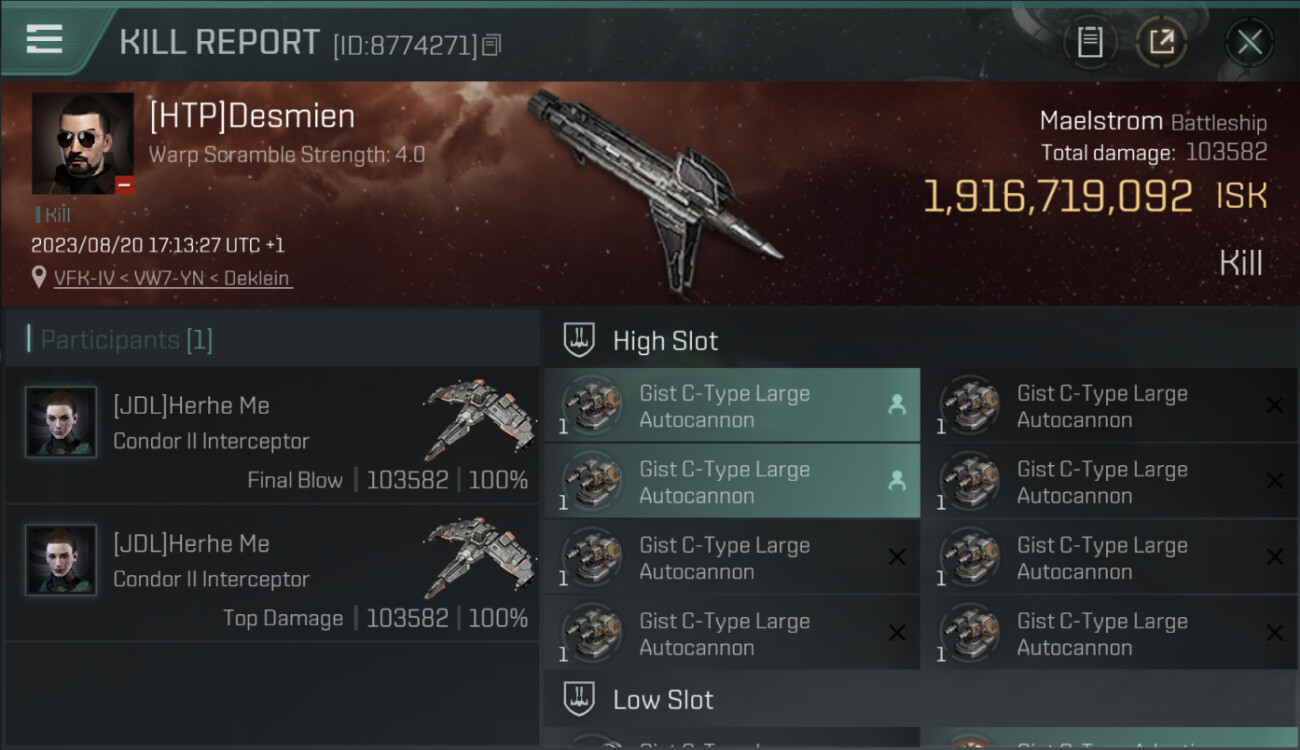Open the hamburger menu
This screenshot has height=750, width=1300.
[x=44, y=39]
